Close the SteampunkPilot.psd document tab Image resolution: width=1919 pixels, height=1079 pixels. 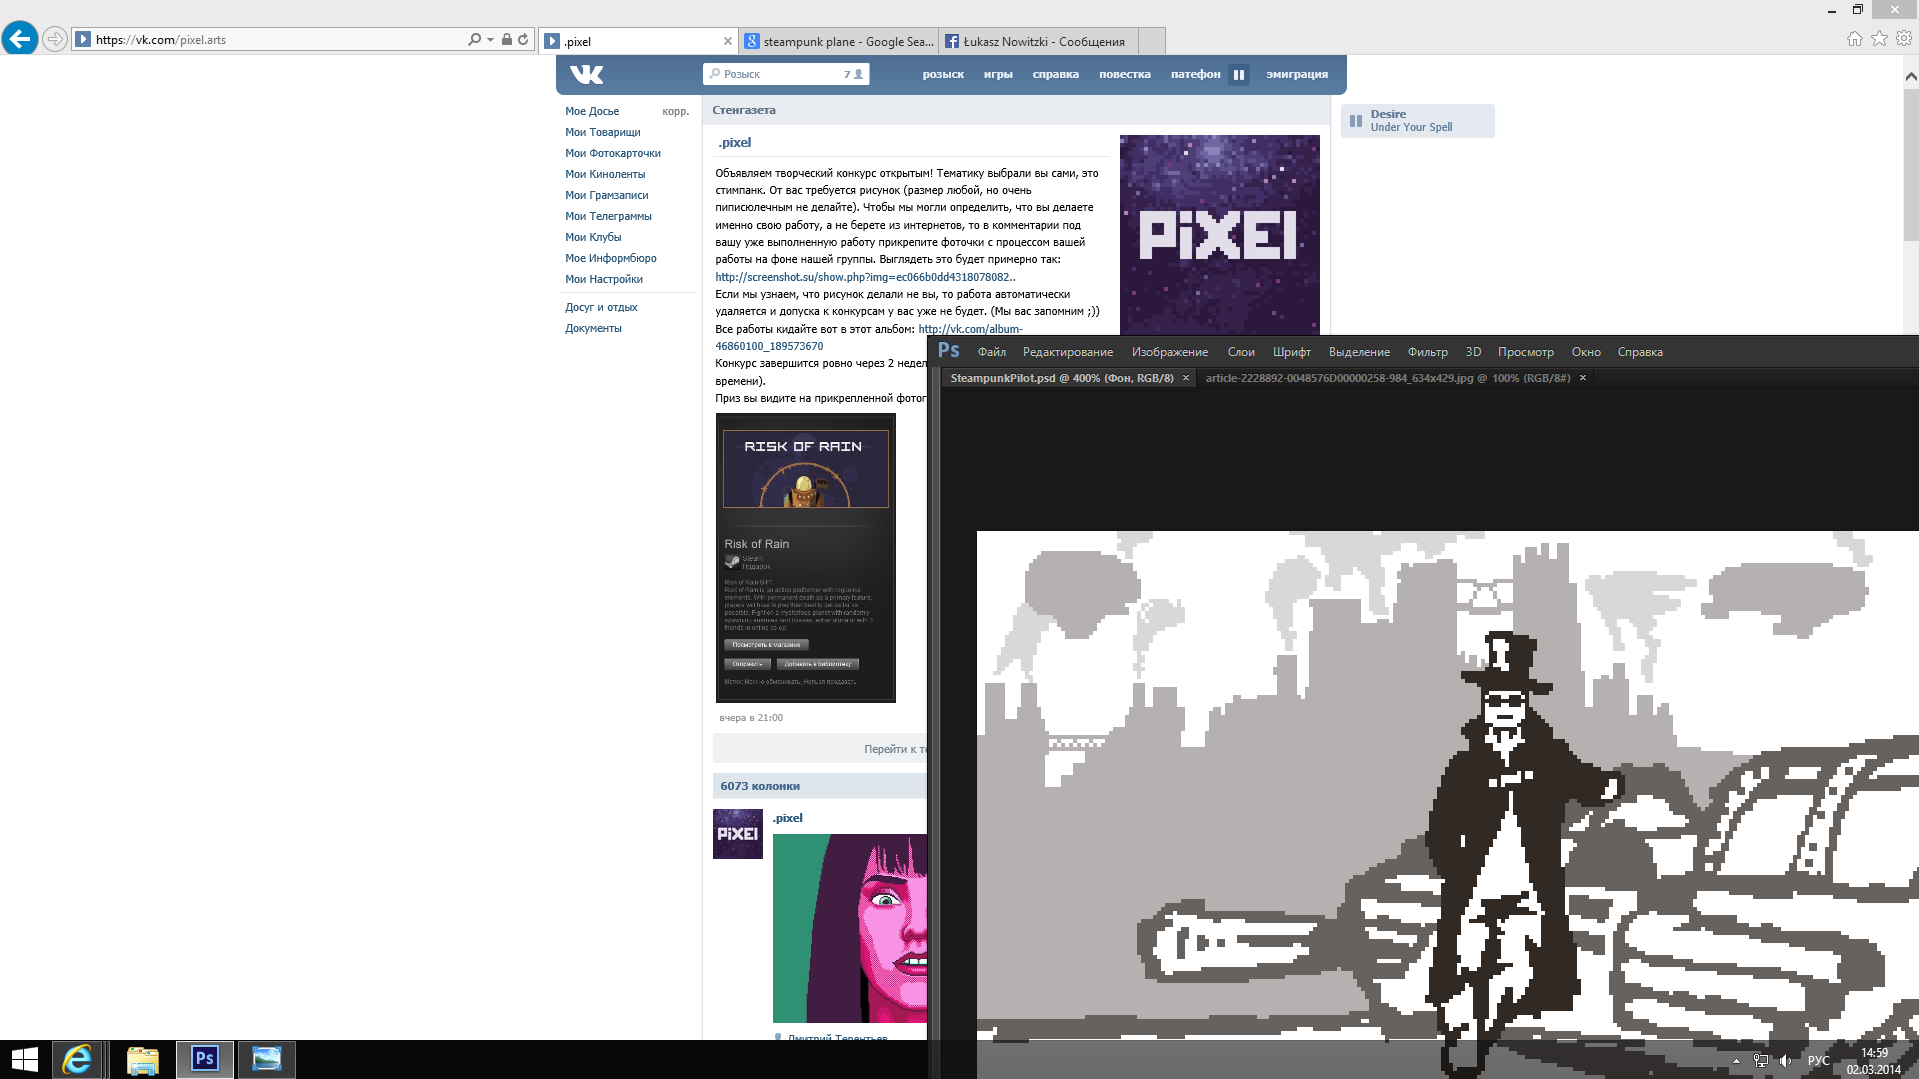pos(1186,378)
